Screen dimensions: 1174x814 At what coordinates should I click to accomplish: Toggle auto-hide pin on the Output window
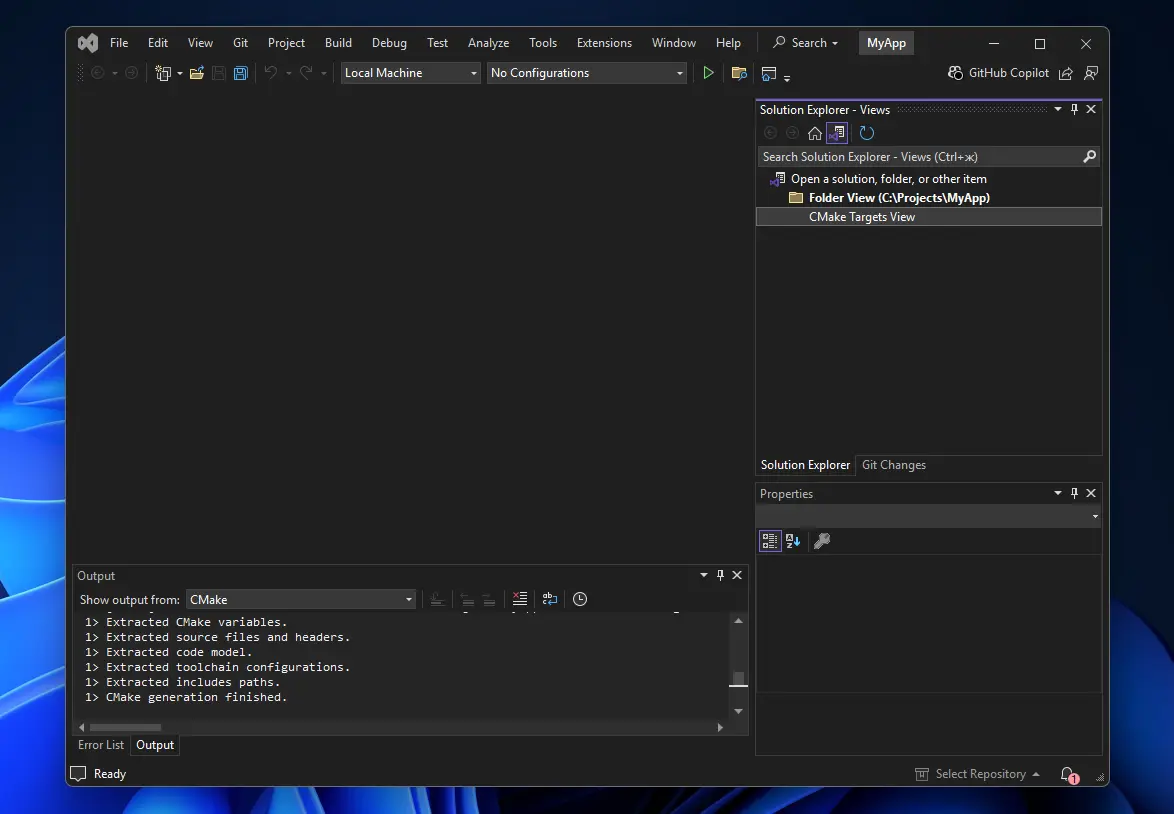pyautogui.click(x=720, y=575)
